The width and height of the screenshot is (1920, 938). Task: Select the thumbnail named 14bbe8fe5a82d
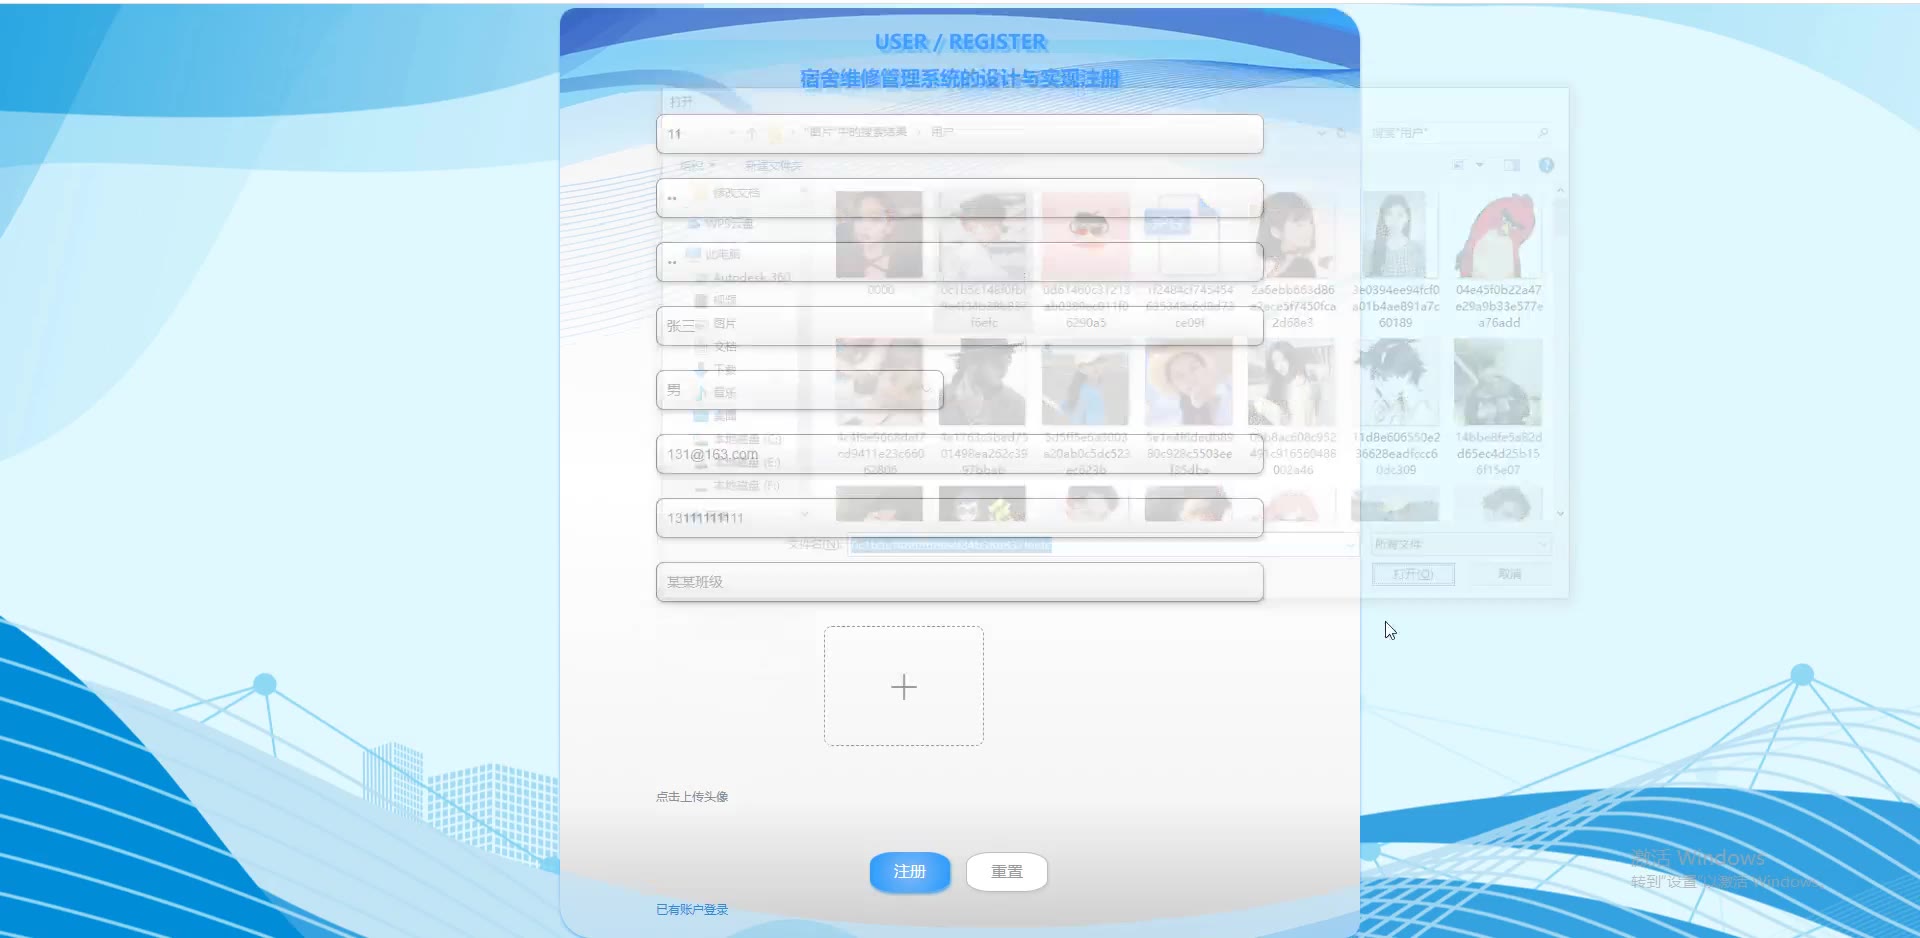pyautogui.click(x=1498, y=407)
